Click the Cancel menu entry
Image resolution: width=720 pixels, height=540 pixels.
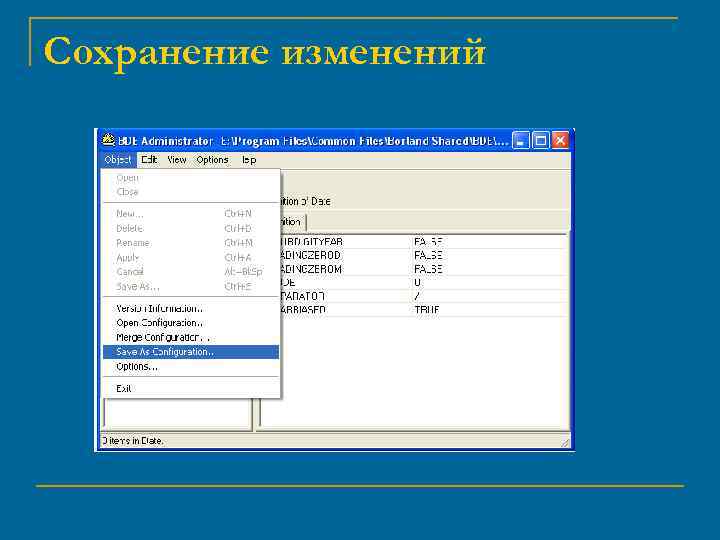(191, 272)
